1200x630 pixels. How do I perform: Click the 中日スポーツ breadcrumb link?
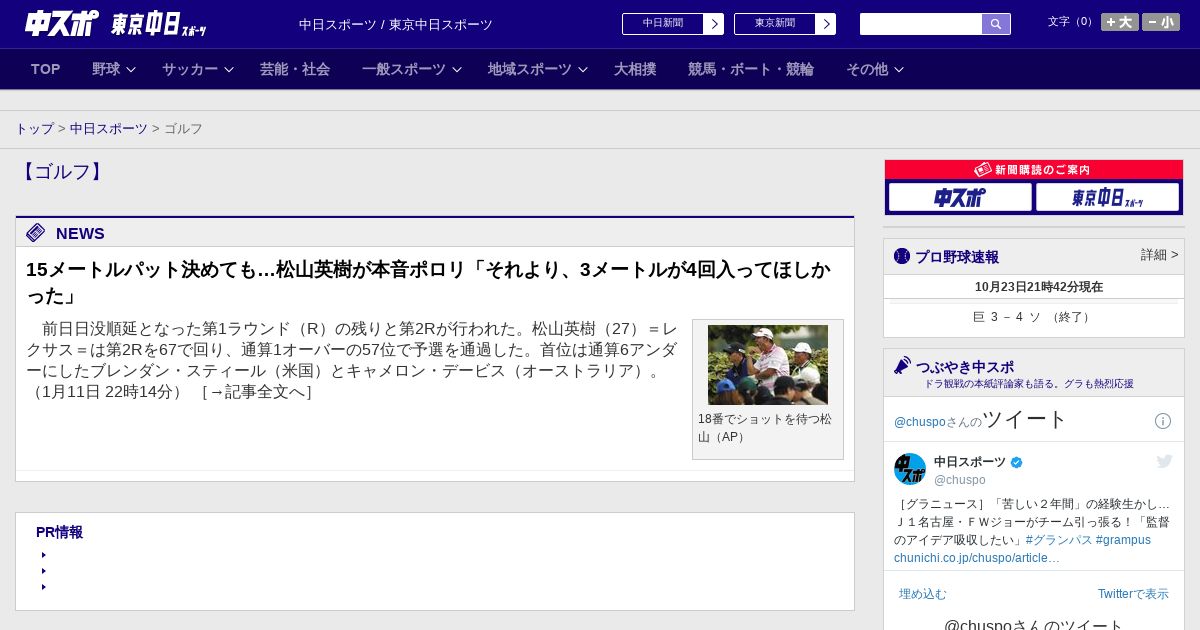[109, 129]
